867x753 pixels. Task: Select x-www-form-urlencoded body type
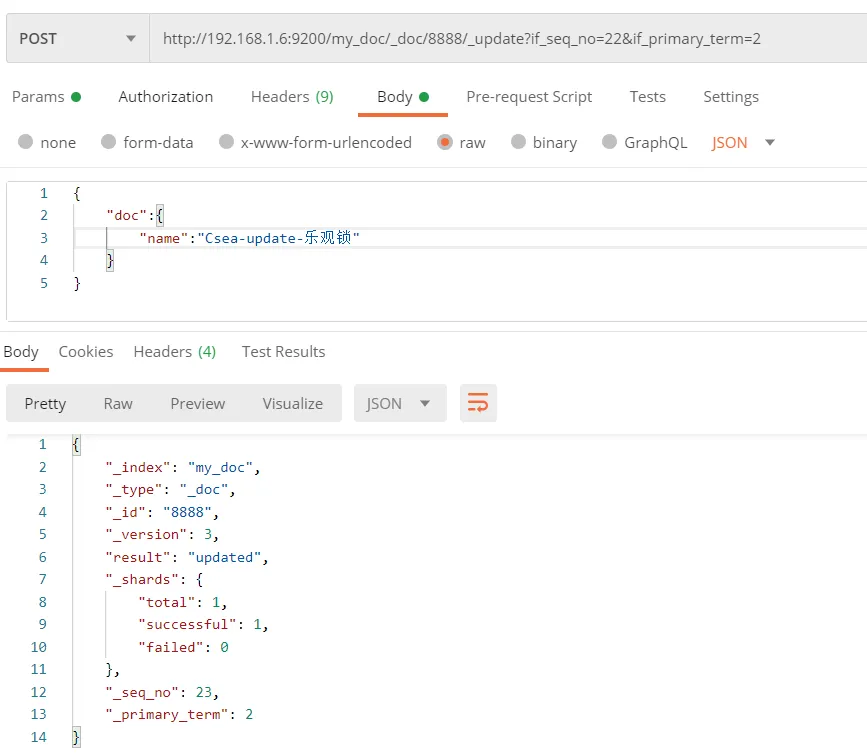[x=227, y=142]
